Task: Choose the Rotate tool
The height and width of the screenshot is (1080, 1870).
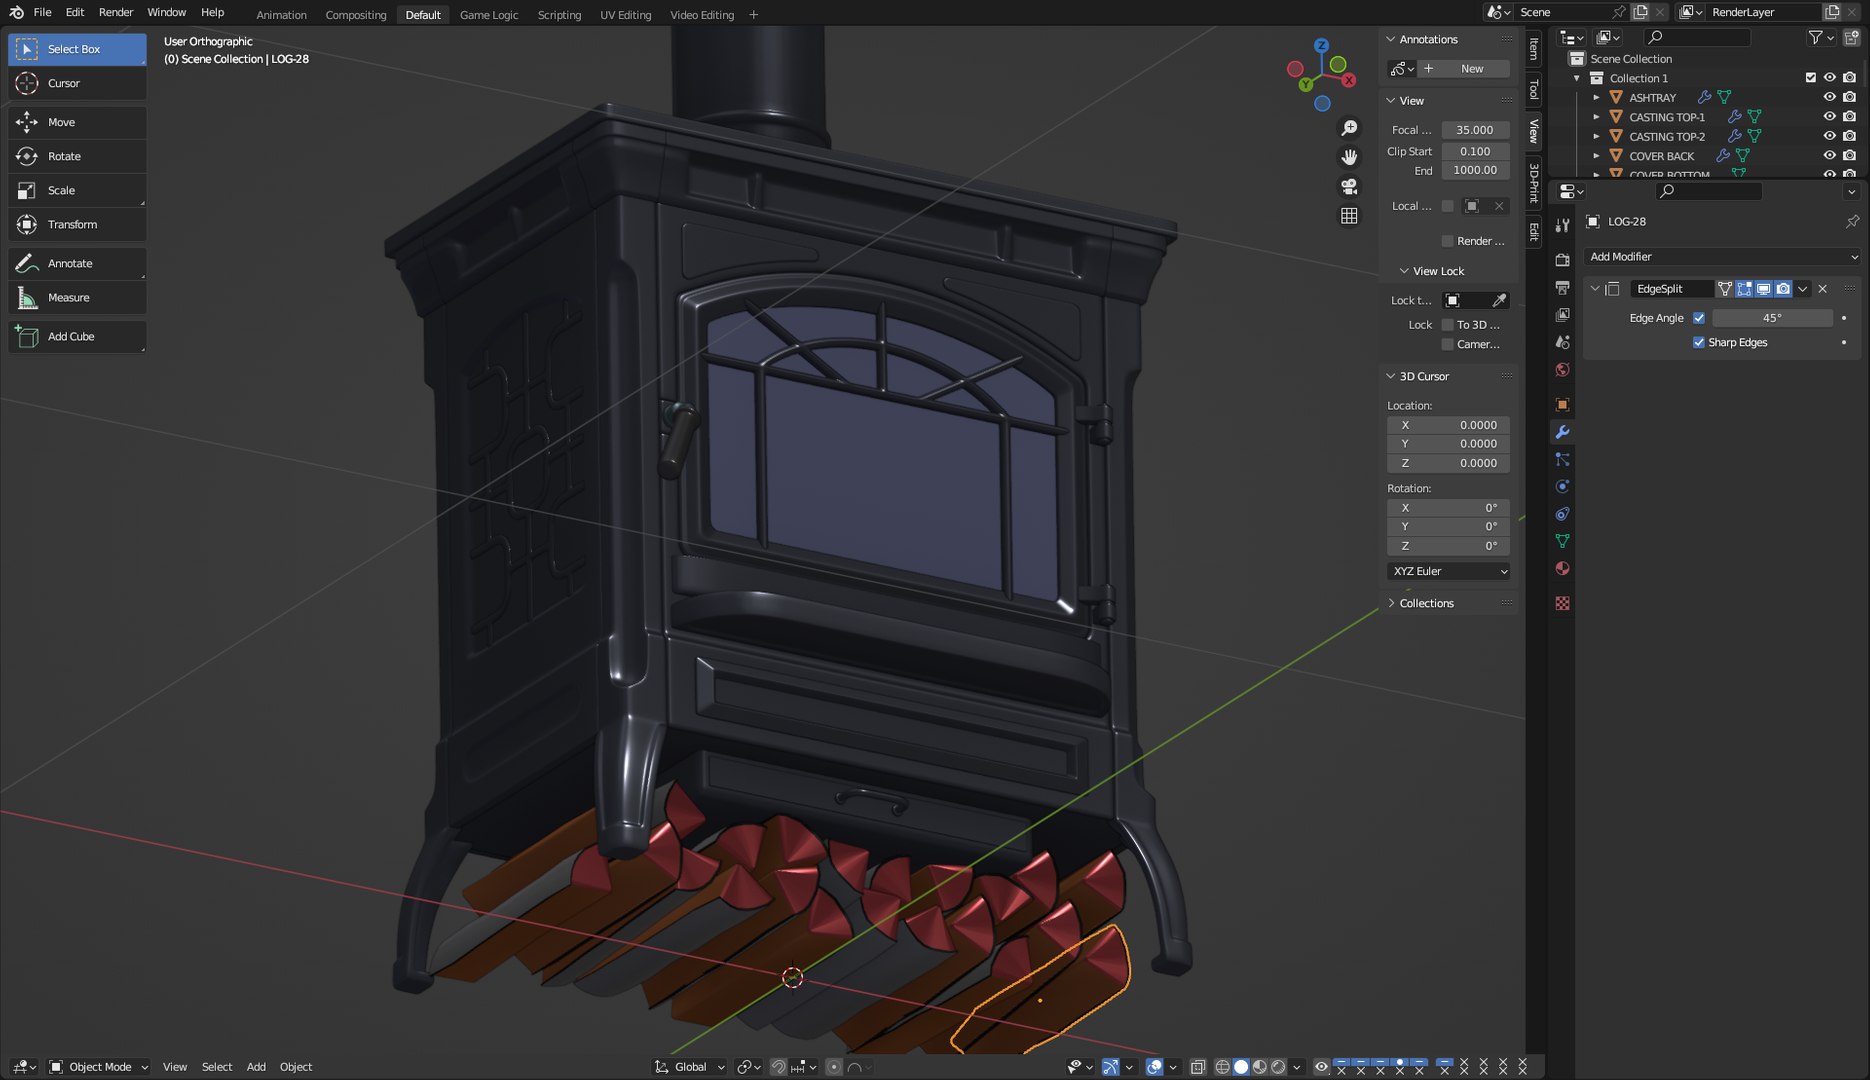Action: click(x=77, y=156)
